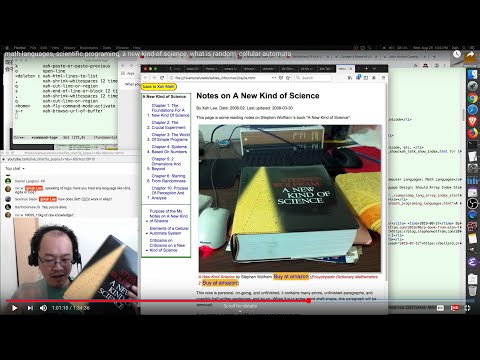Screen dimensions: 480x360
Task: Open Emacs purple icon in the Dock
Action: (473, 262)
